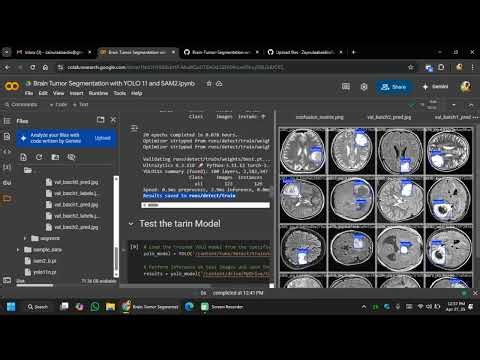Click the mount Google Drive folder icon
The height and width of the screenshot is (360, 480).
point(55,157)
